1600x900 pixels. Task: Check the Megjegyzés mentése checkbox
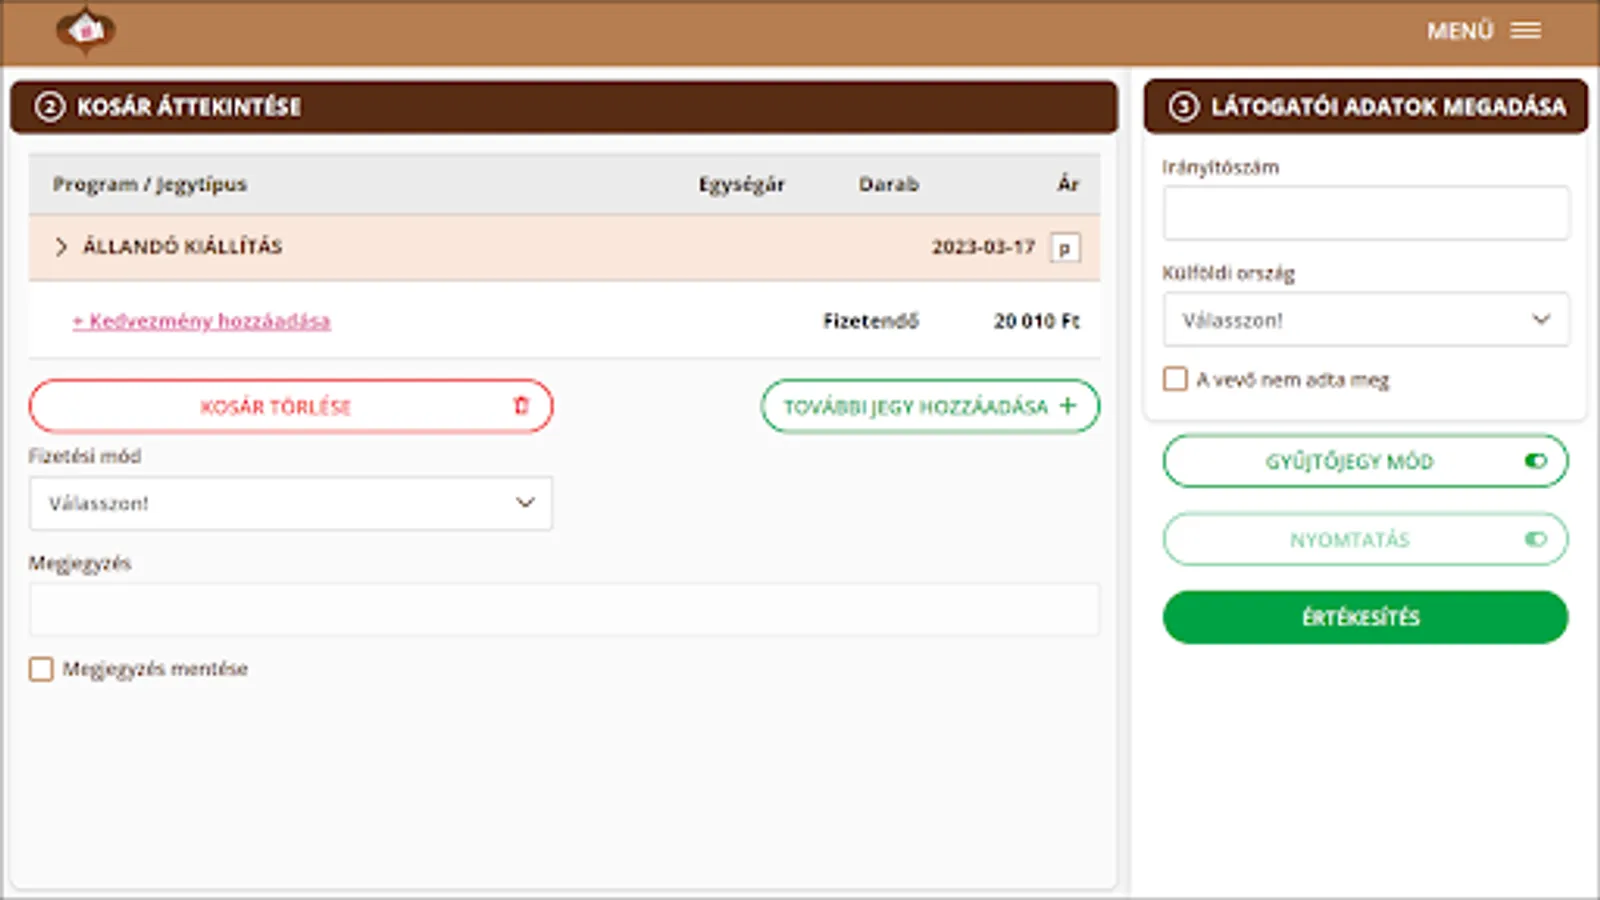click(41, 669)
